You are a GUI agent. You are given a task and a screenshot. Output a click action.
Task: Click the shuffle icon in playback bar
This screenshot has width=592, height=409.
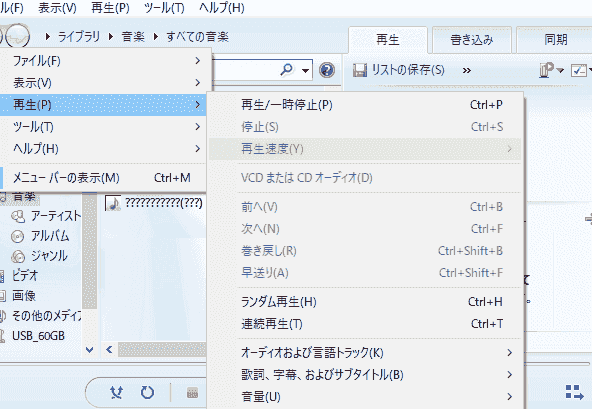[x=117, y=393]
